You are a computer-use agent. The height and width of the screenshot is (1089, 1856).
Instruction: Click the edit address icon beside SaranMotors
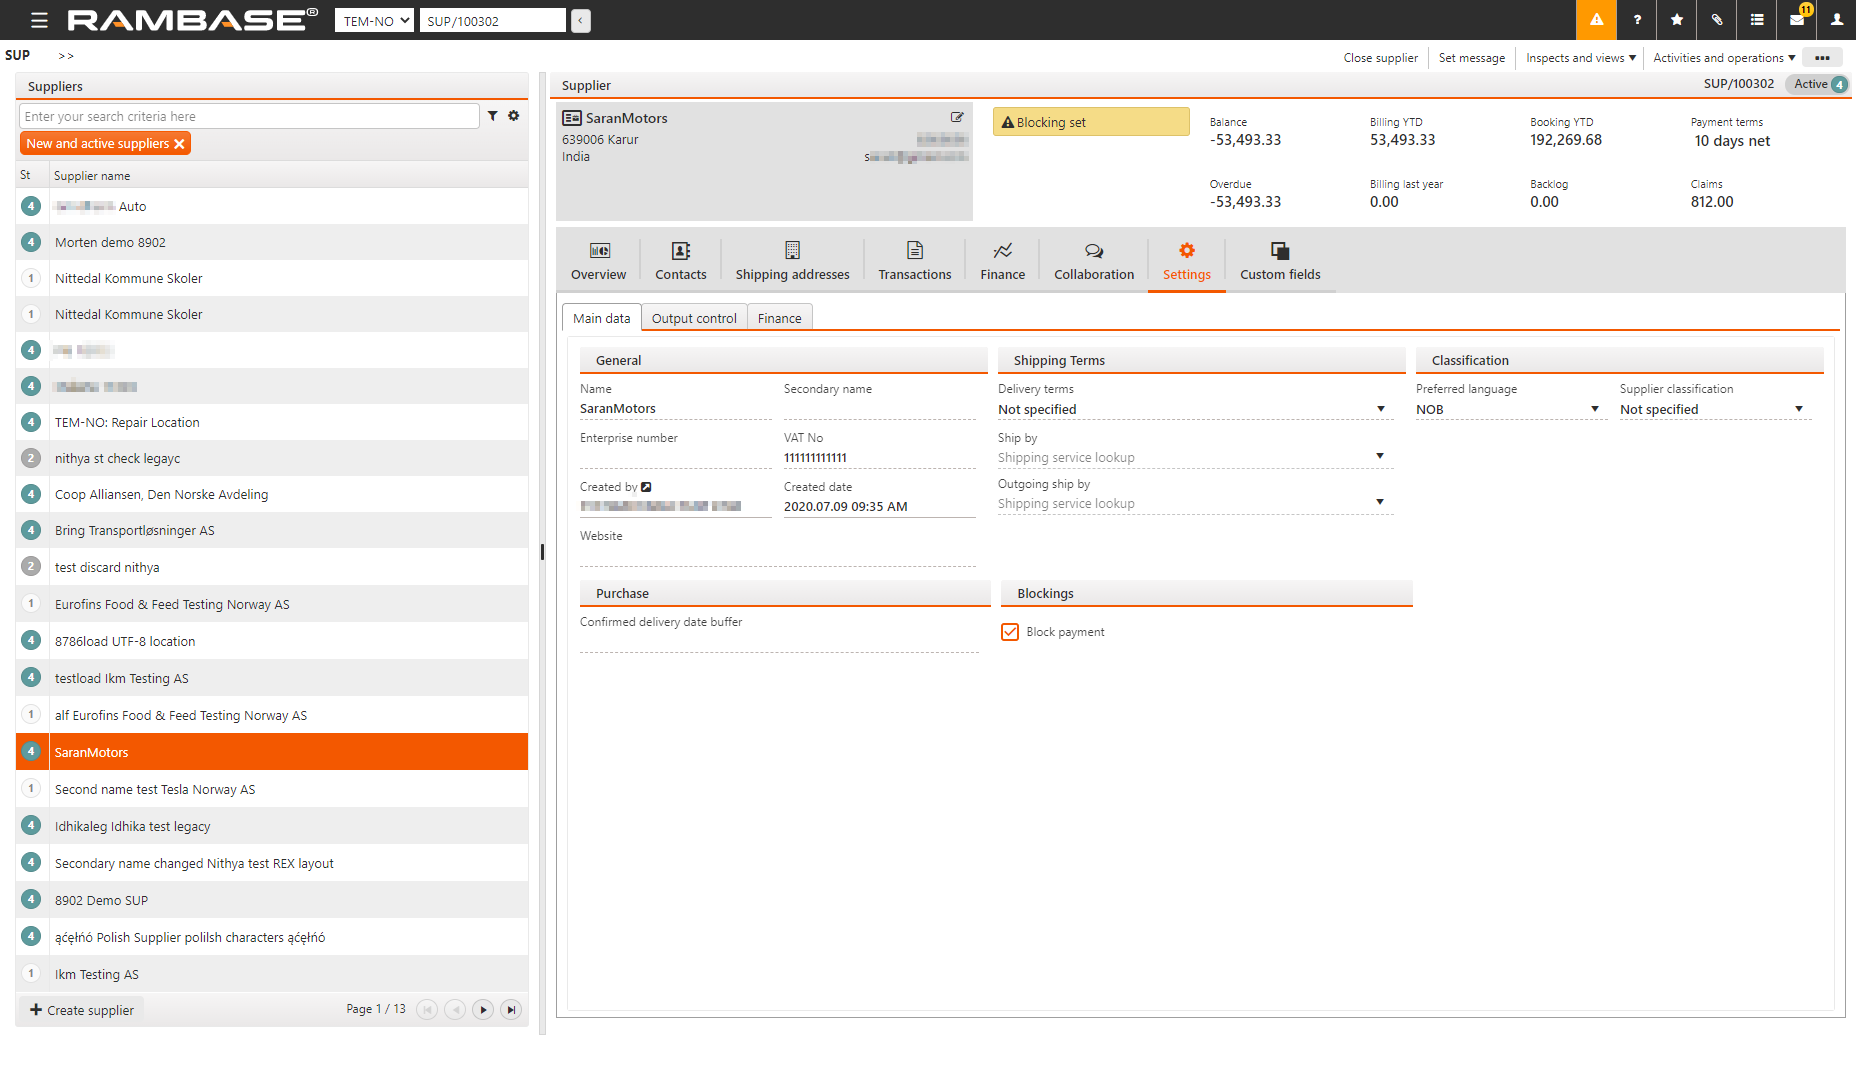(x=957, y=117)
